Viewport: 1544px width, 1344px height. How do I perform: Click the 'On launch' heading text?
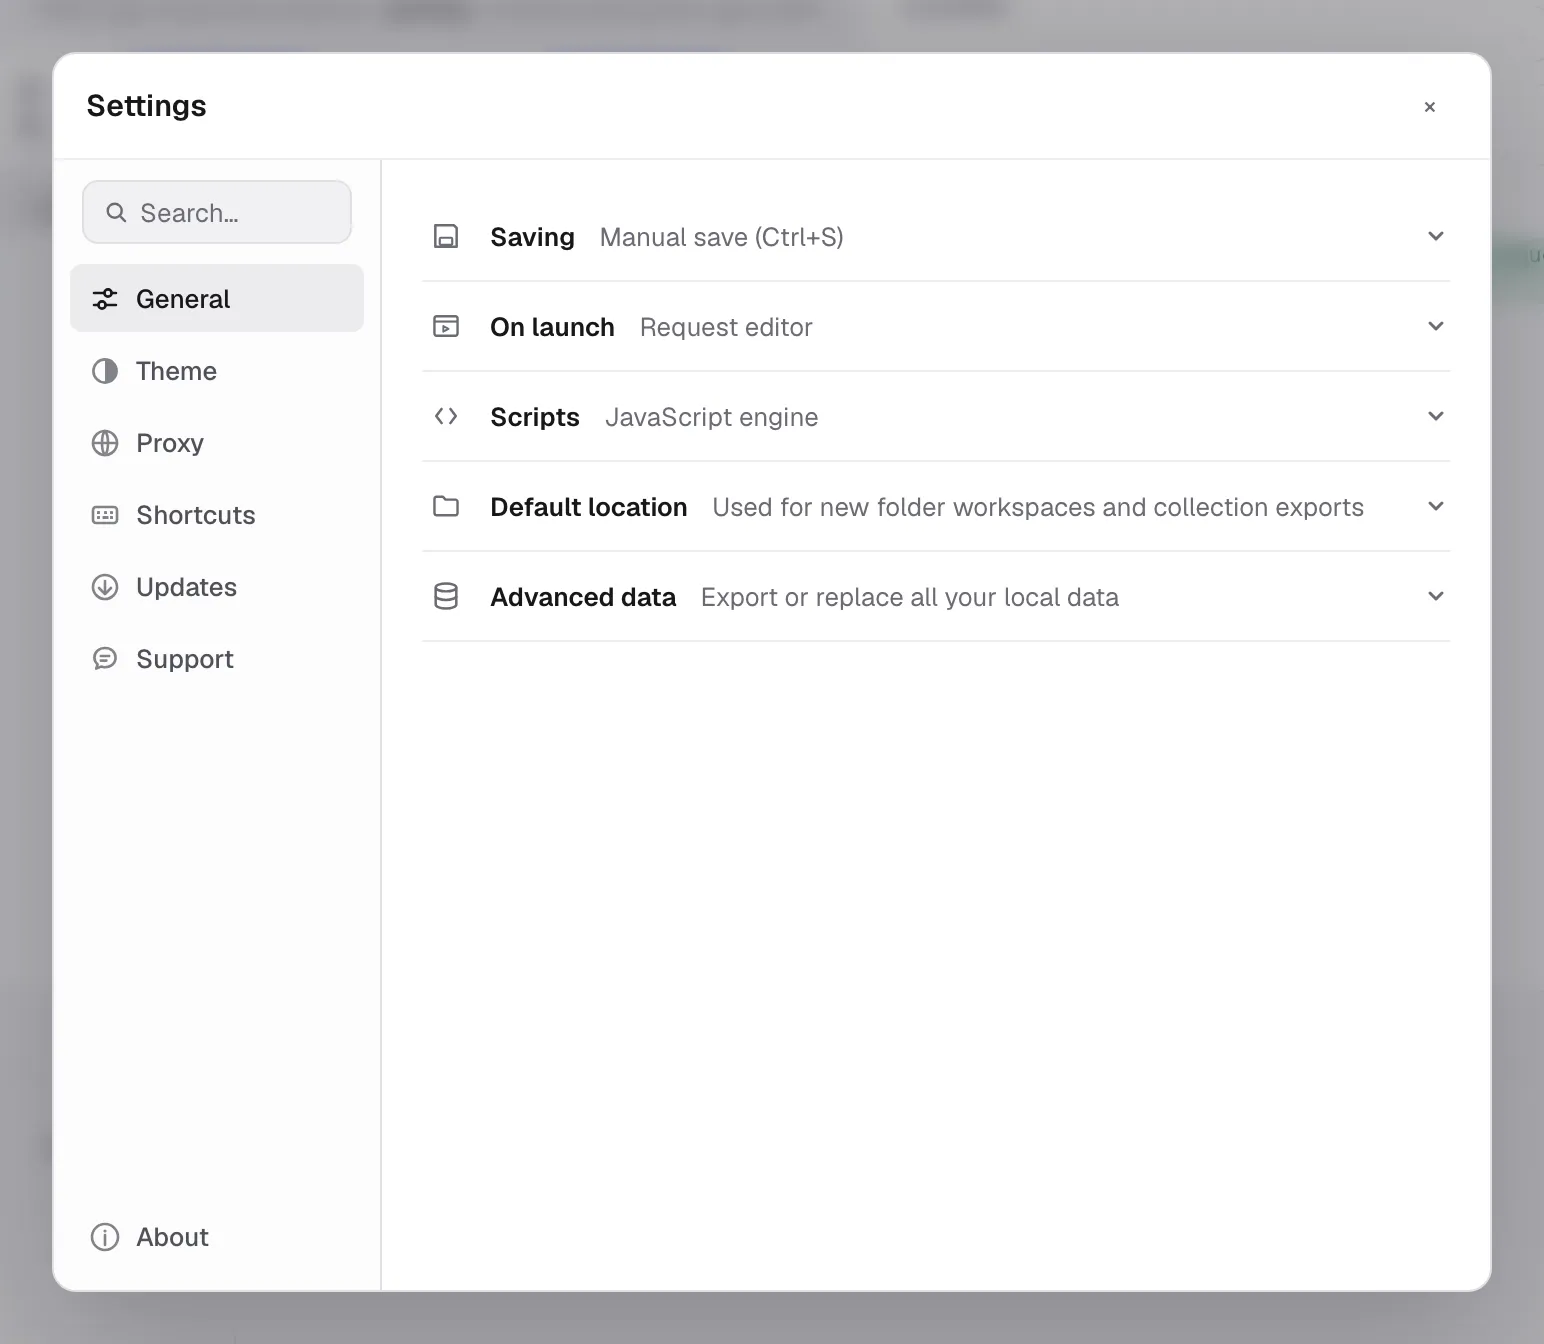point(552,327)
